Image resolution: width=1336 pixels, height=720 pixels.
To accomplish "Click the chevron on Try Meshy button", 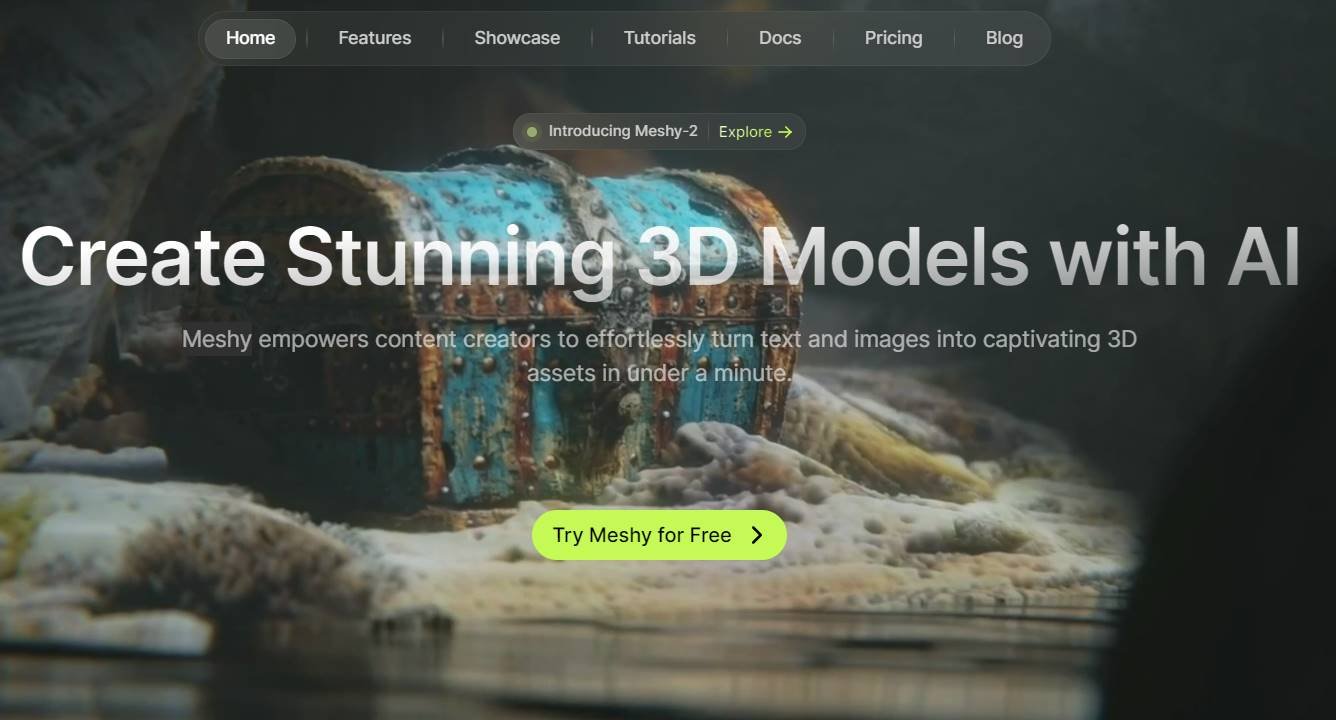I will [757, 535].
